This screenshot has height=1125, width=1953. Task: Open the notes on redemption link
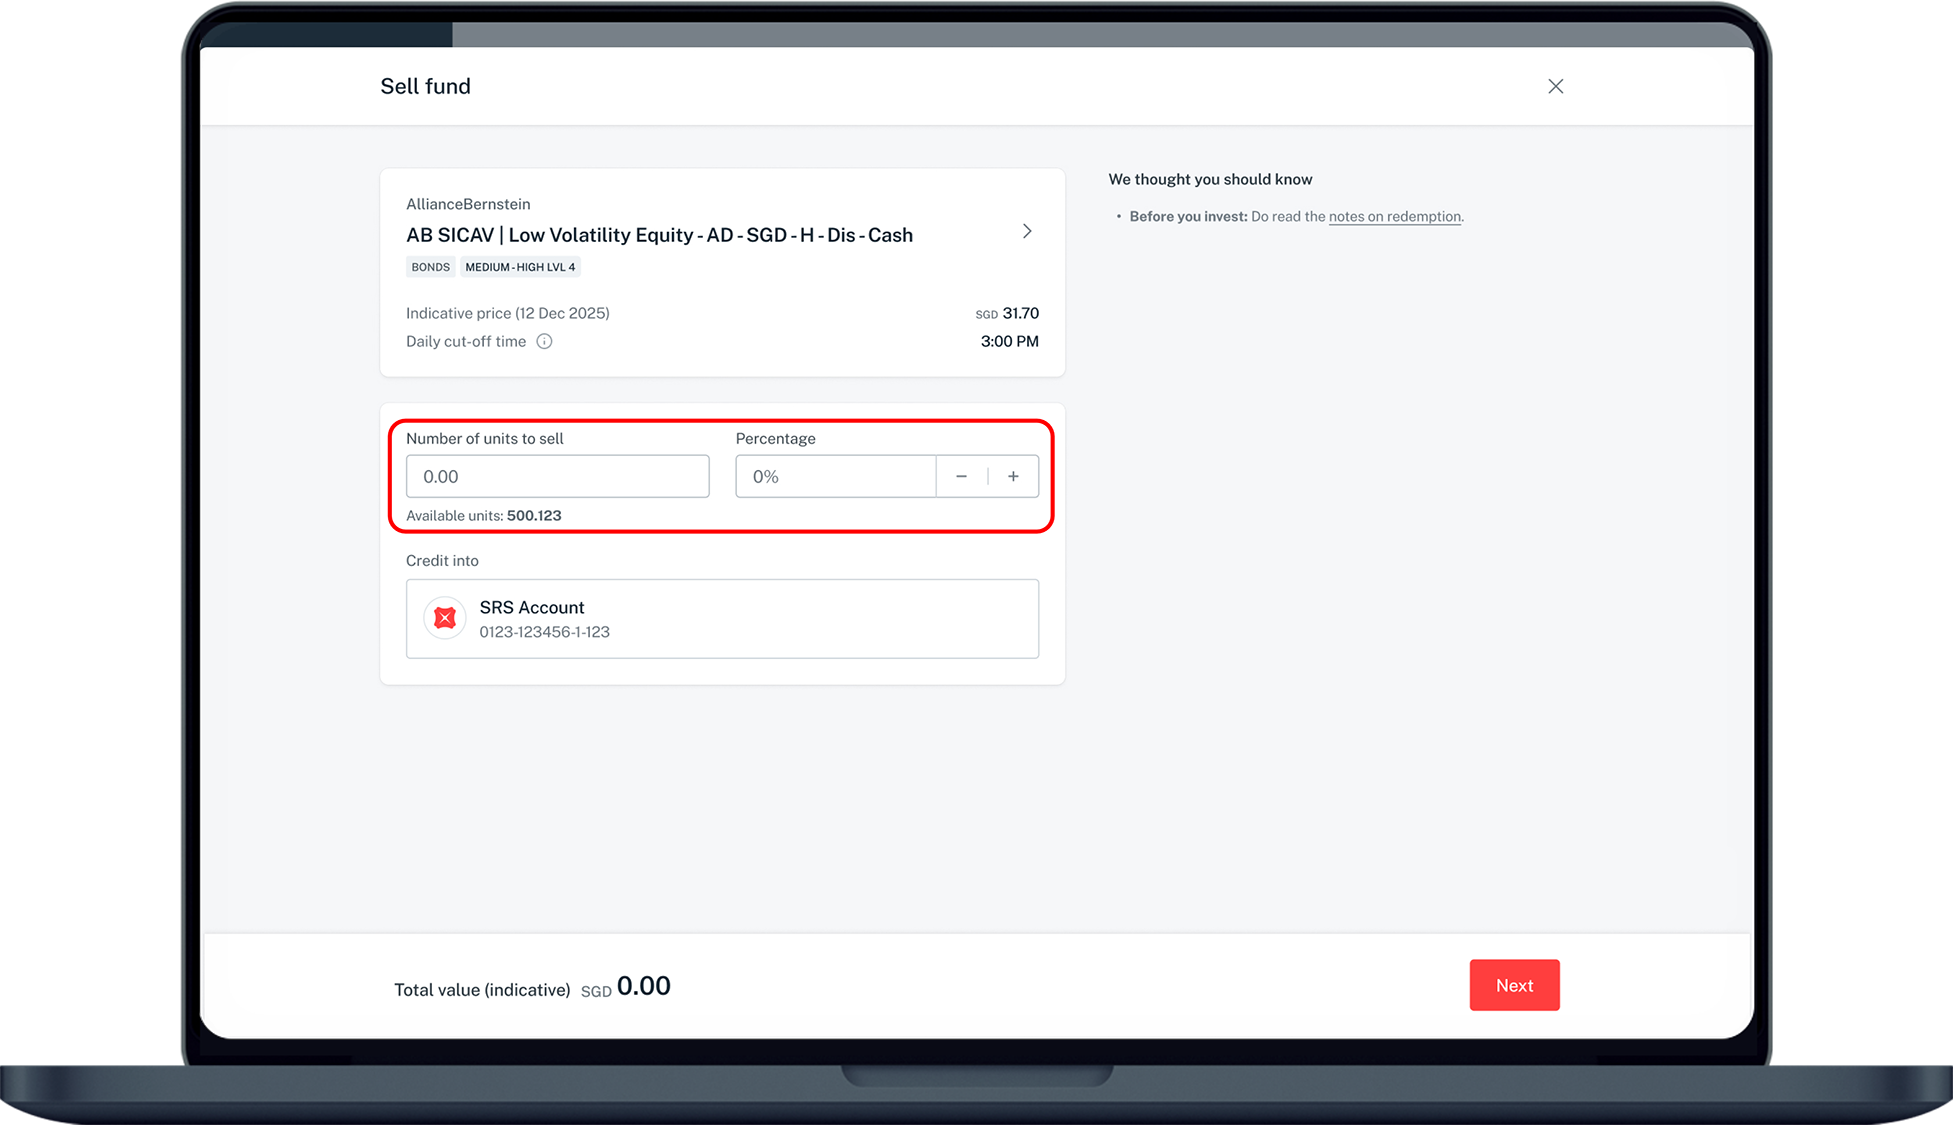click(1394, 216)
